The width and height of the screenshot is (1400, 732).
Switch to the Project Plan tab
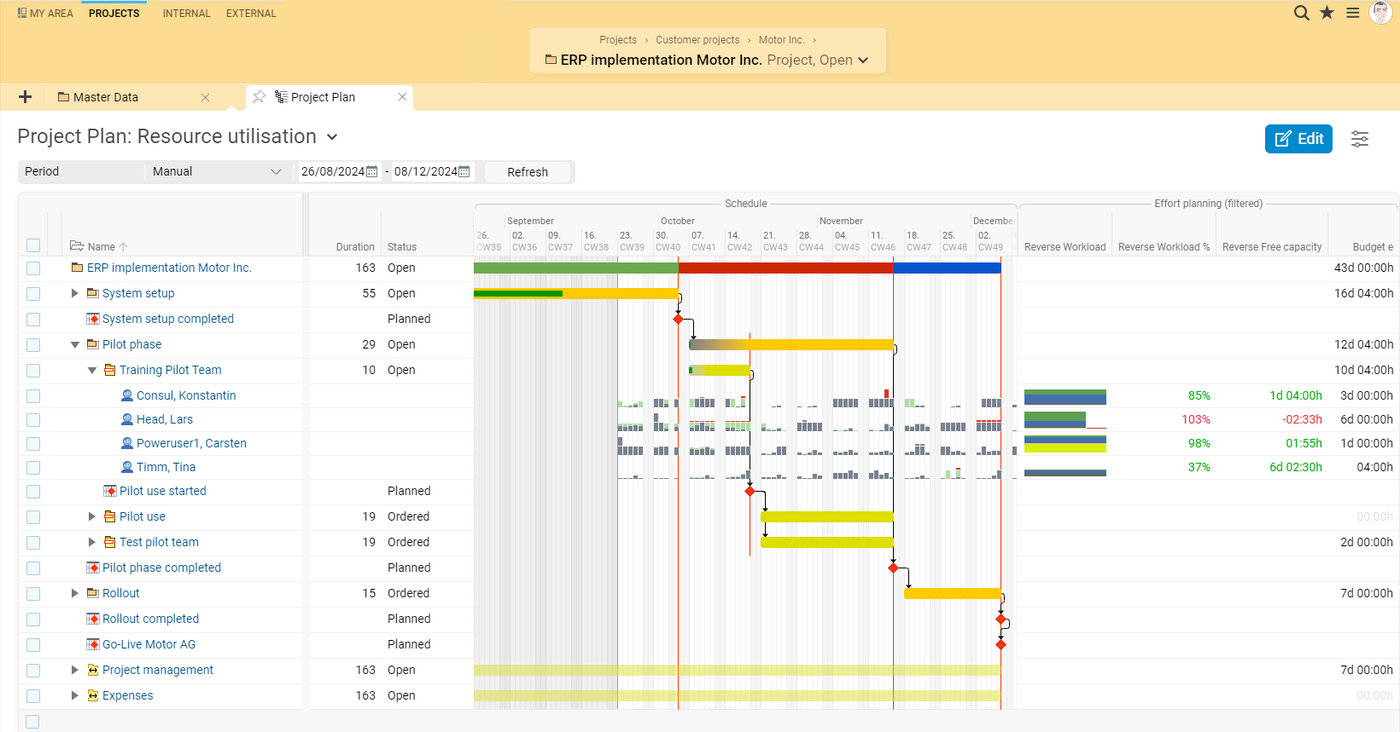(329, 97)
